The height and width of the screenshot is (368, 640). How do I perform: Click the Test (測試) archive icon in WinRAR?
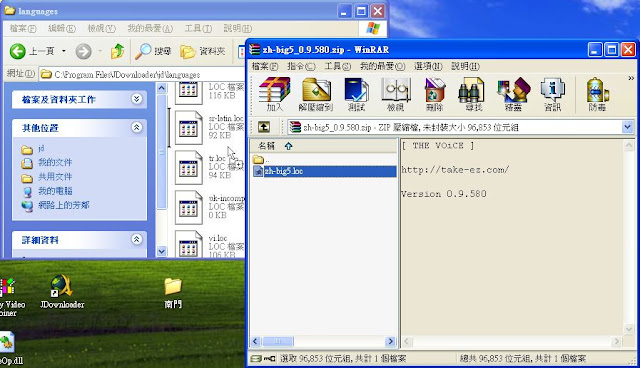(356, 95)
